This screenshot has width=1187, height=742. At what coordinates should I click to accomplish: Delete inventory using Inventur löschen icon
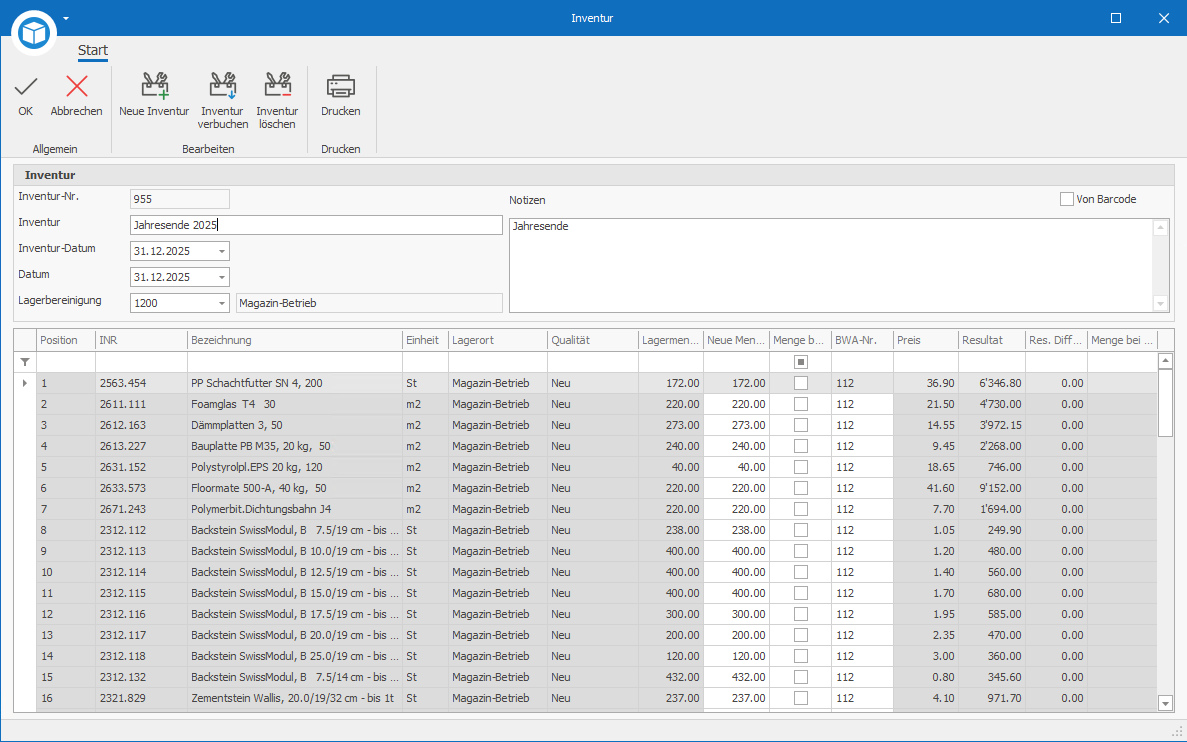[277, 86]
